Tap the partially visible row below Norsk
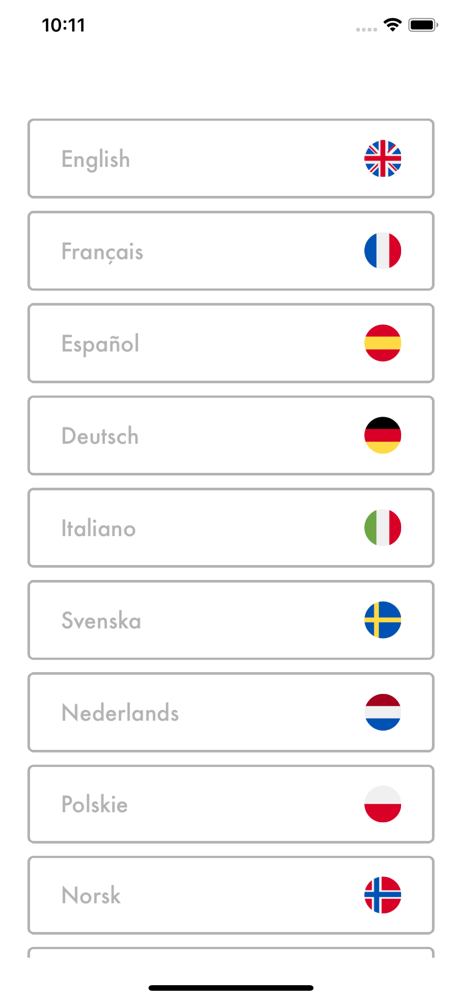Viewport: 462px width, 1000px height. [231, 953]
